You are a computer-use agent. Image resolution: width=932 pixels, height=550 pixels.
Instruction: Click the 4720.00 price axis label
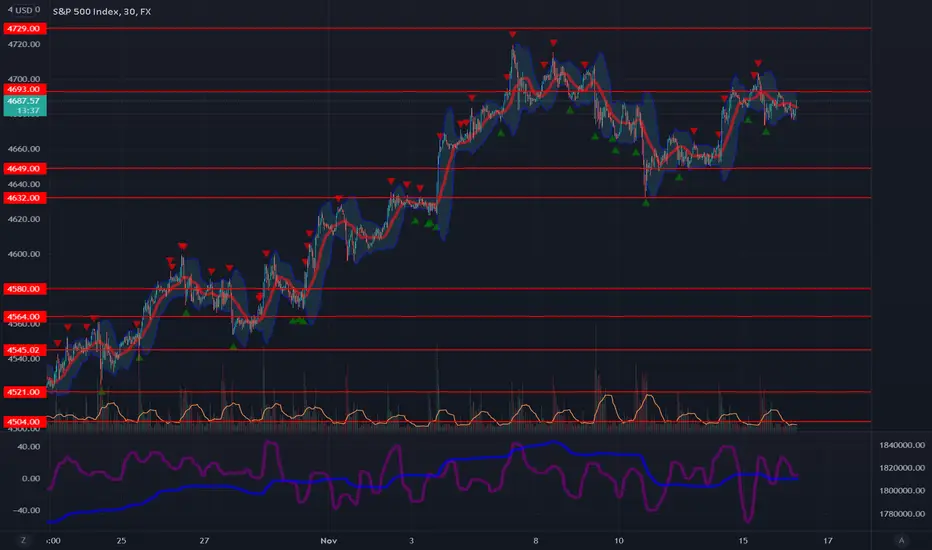24,45
